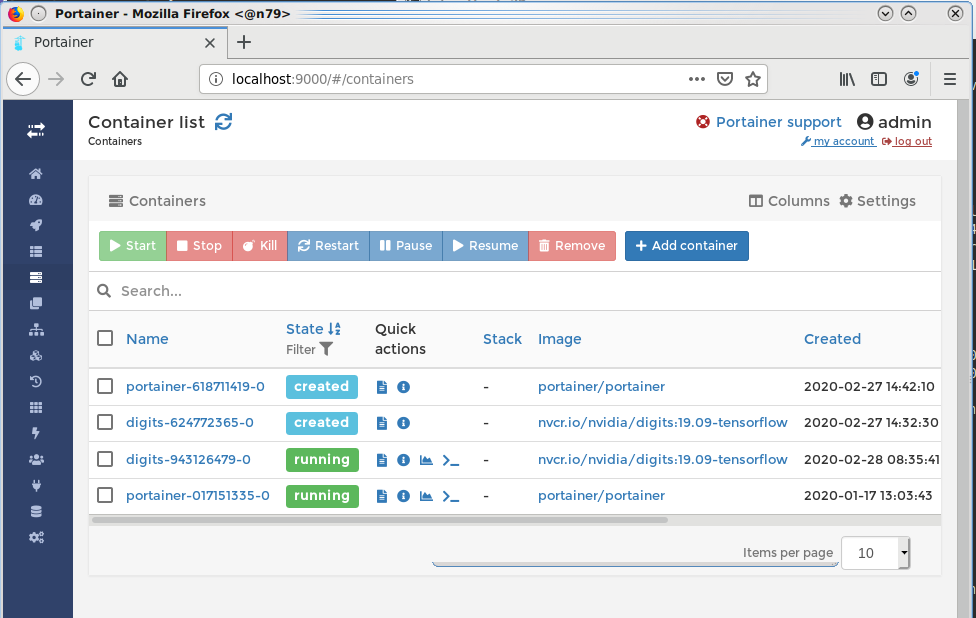The width and height of the screenshot is (976, 618).
Task: Click the Kill button
Action: coord(260,246)
